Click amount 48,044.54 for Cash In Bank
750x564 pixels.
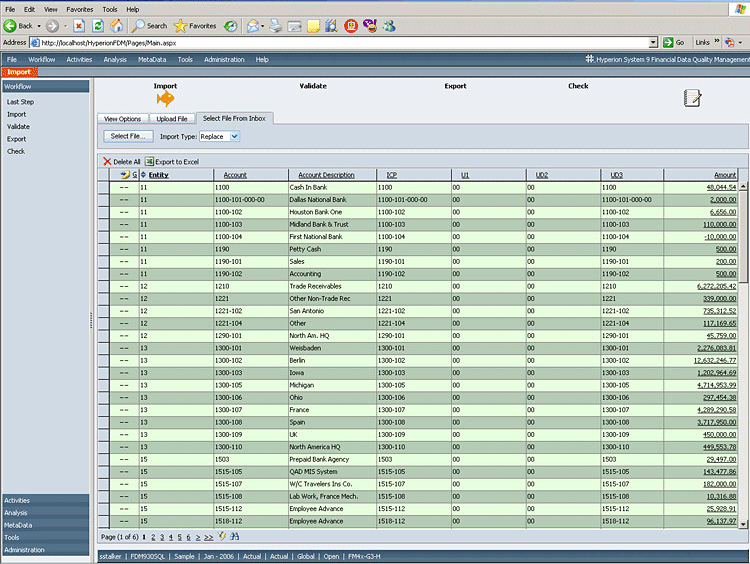coord(721,188)
